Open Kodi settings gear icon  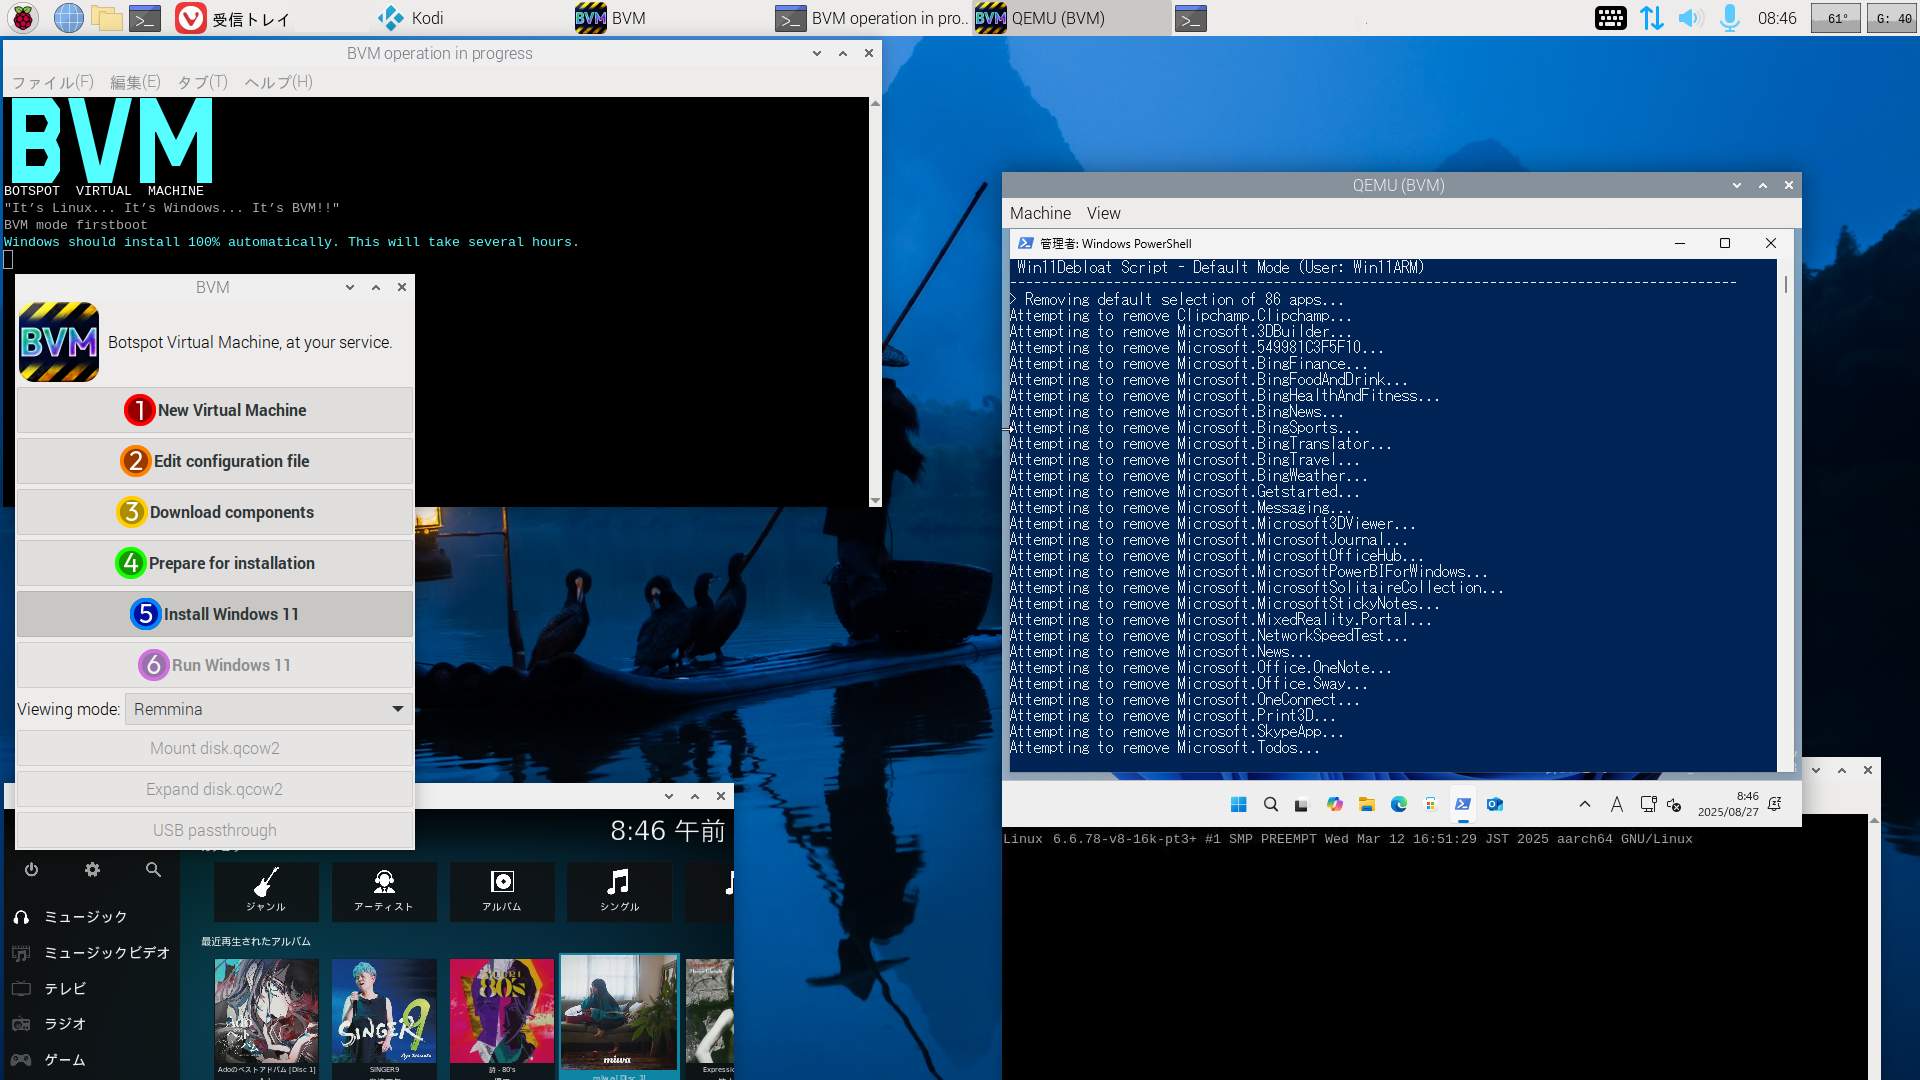92,870
